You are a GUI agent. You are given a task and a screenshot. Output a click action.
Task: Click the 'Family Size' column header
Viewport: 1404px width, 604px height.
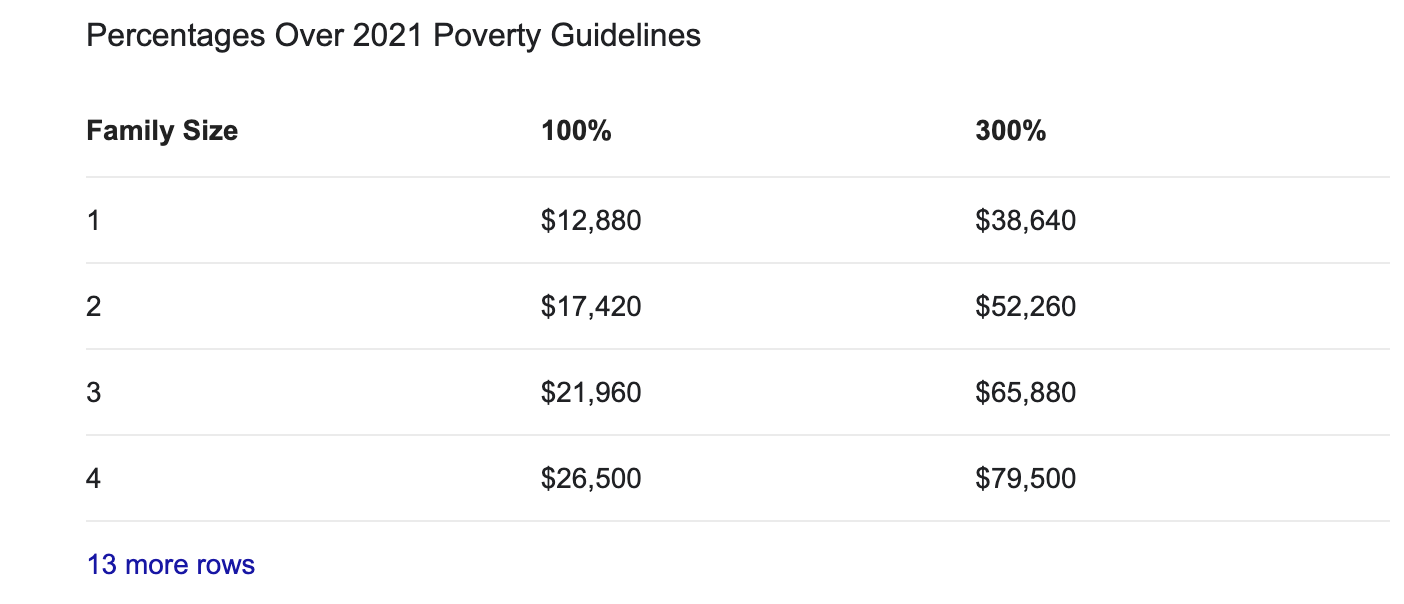pos(163,131)
